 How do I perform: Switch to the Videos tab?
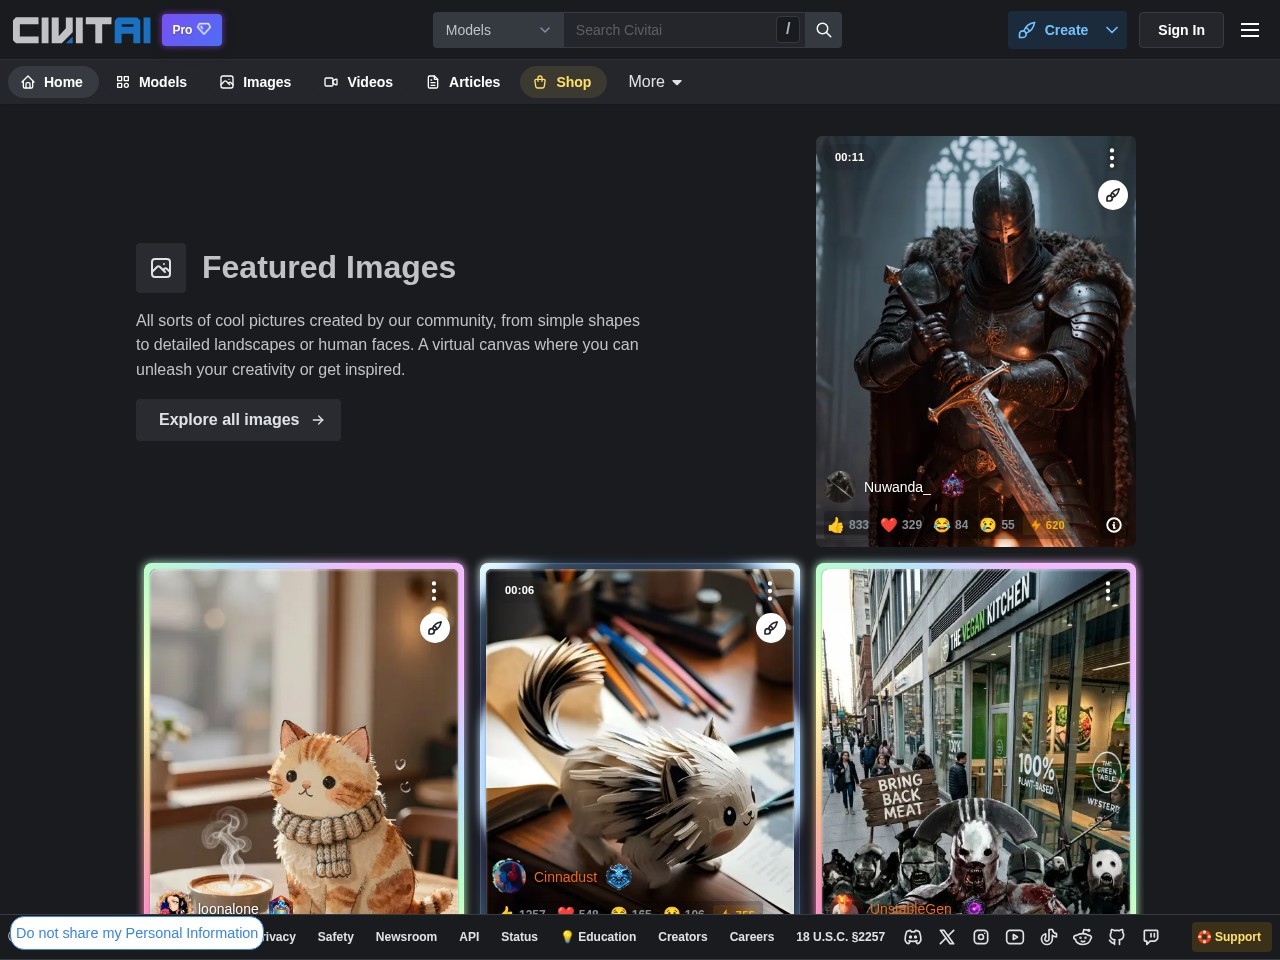[x=358, y=82]
